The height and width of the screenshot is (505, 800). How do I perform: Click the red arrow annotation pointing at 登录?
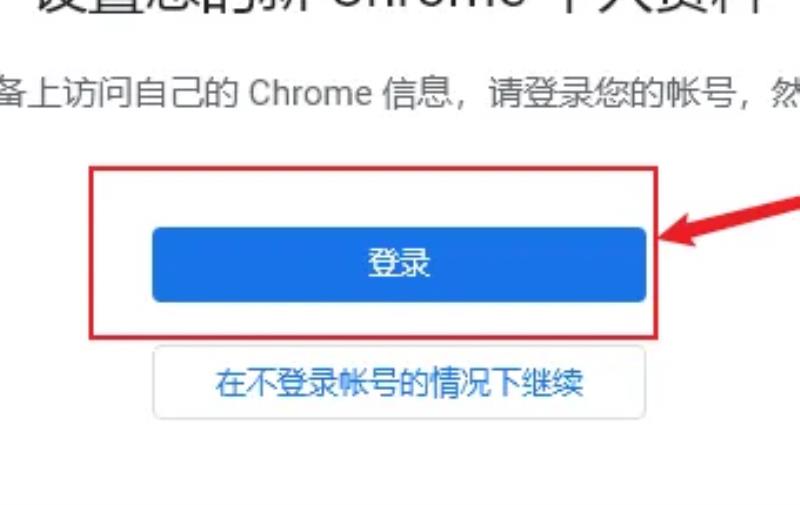click(730, 221)
